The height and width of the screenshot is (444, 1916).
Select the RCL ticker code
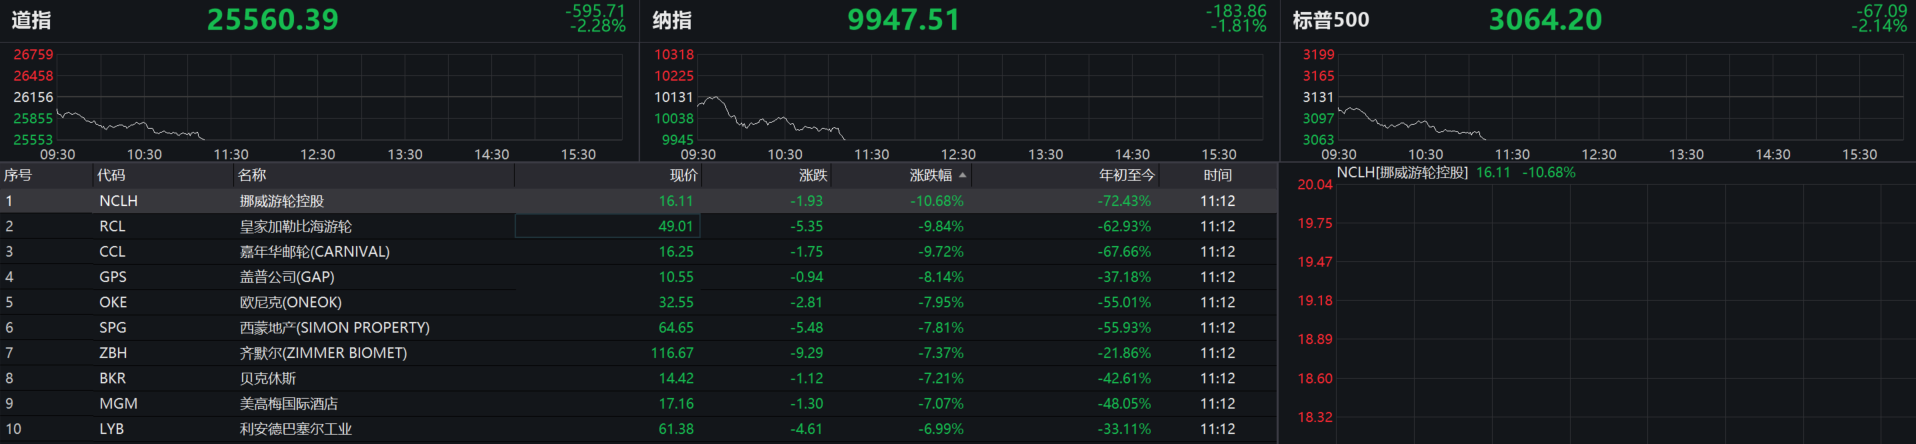(112, 227)
